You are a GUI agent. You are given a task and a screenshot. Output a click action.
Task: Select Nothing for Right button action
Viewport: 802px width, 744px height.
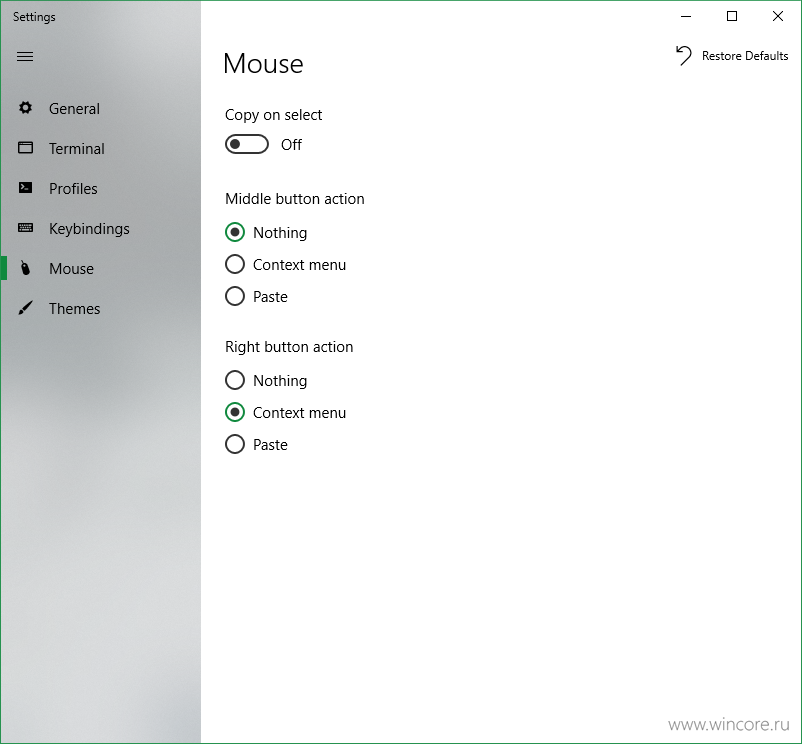point(266,380)
